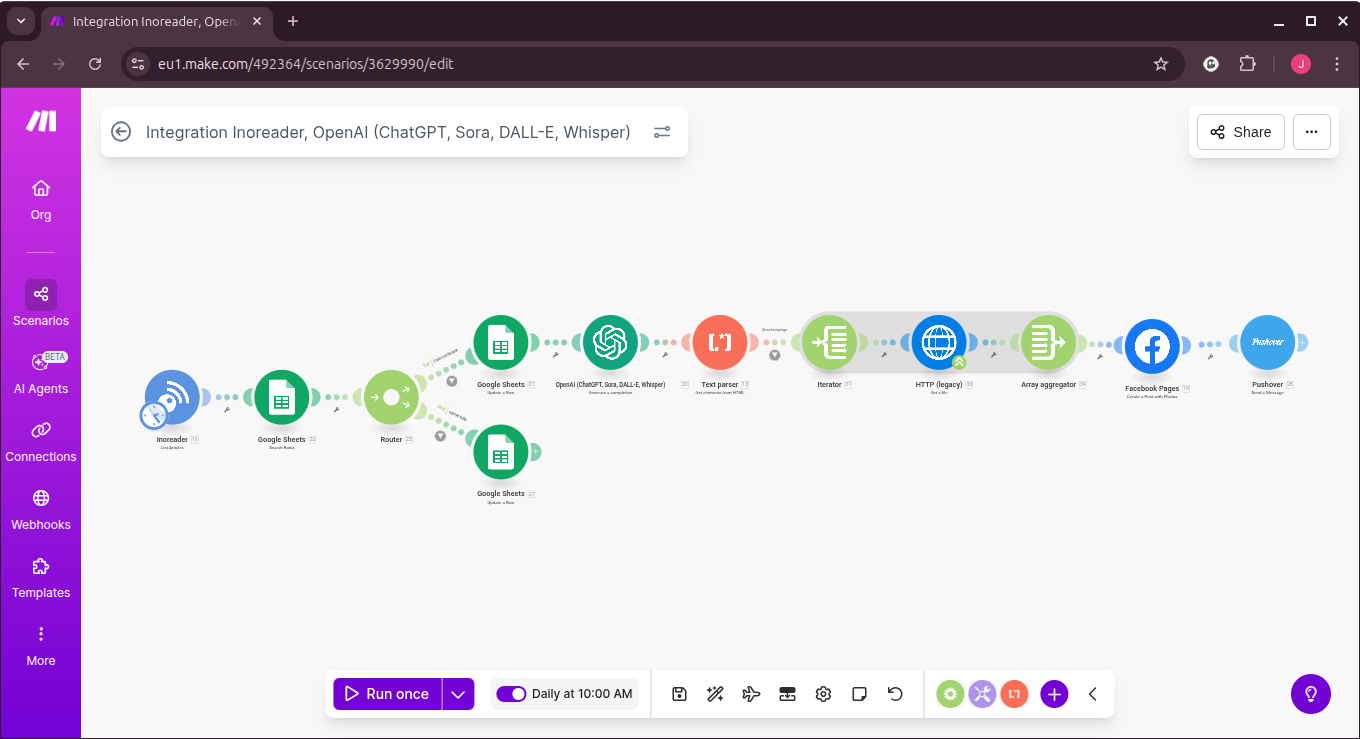Open the Pushover module

(1267, 341)
